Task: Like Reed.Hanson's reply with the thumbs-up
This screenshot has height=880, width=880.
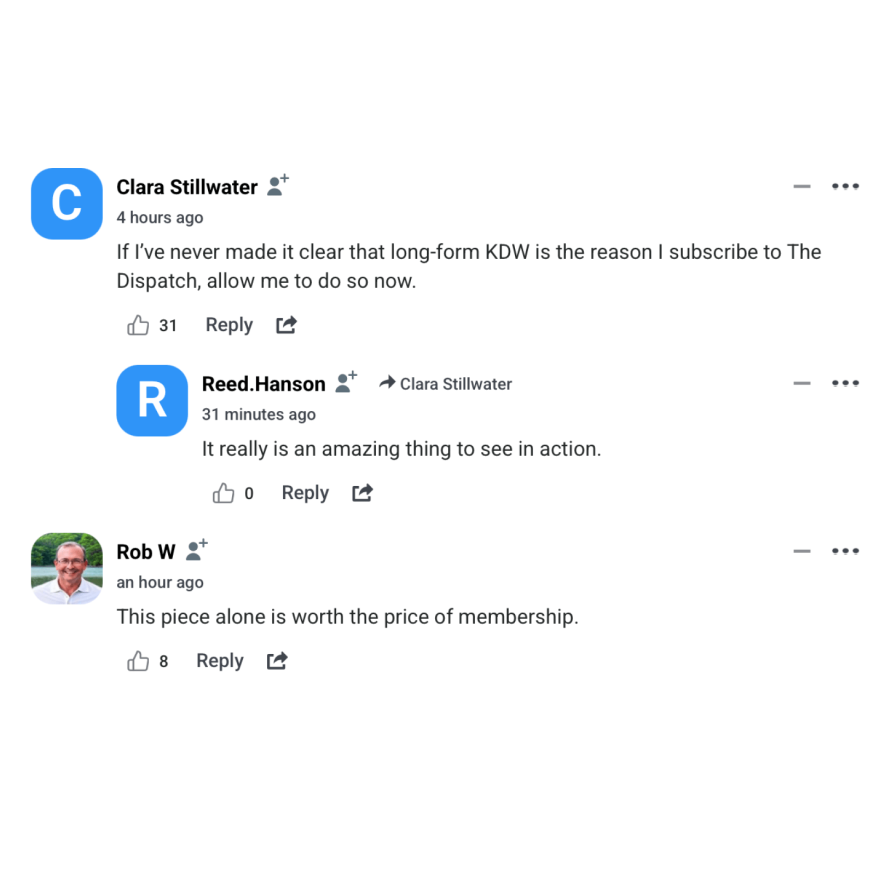Action: (223, 492)
